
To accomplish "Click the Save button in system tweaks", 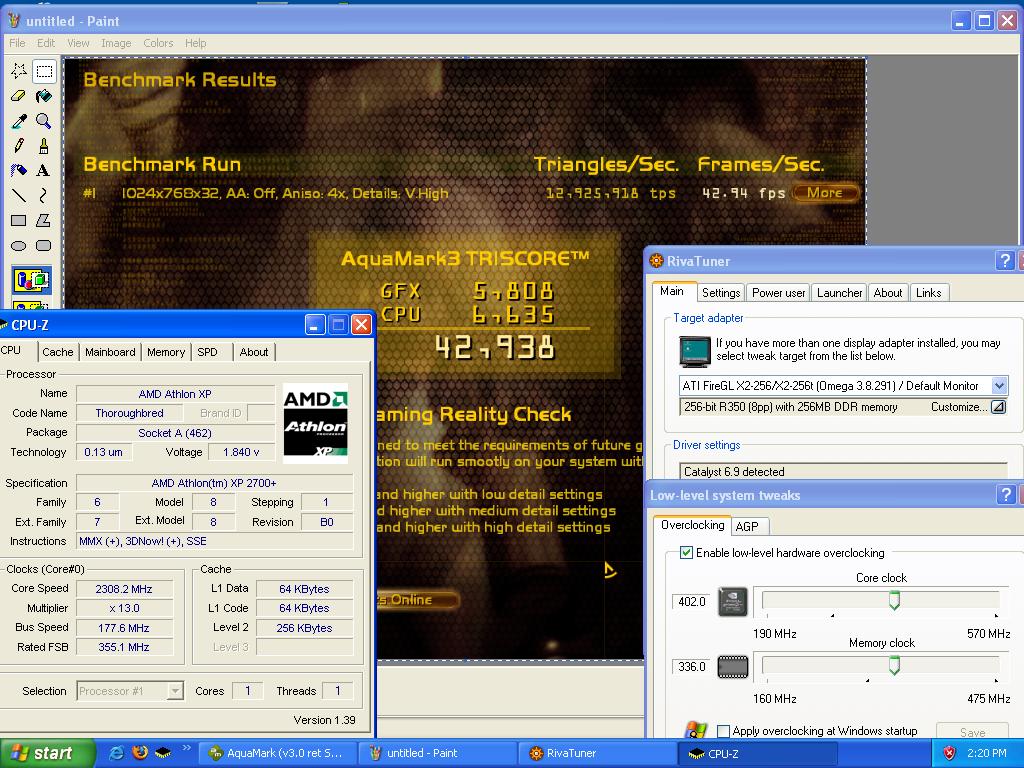I will tap(972, 731).
